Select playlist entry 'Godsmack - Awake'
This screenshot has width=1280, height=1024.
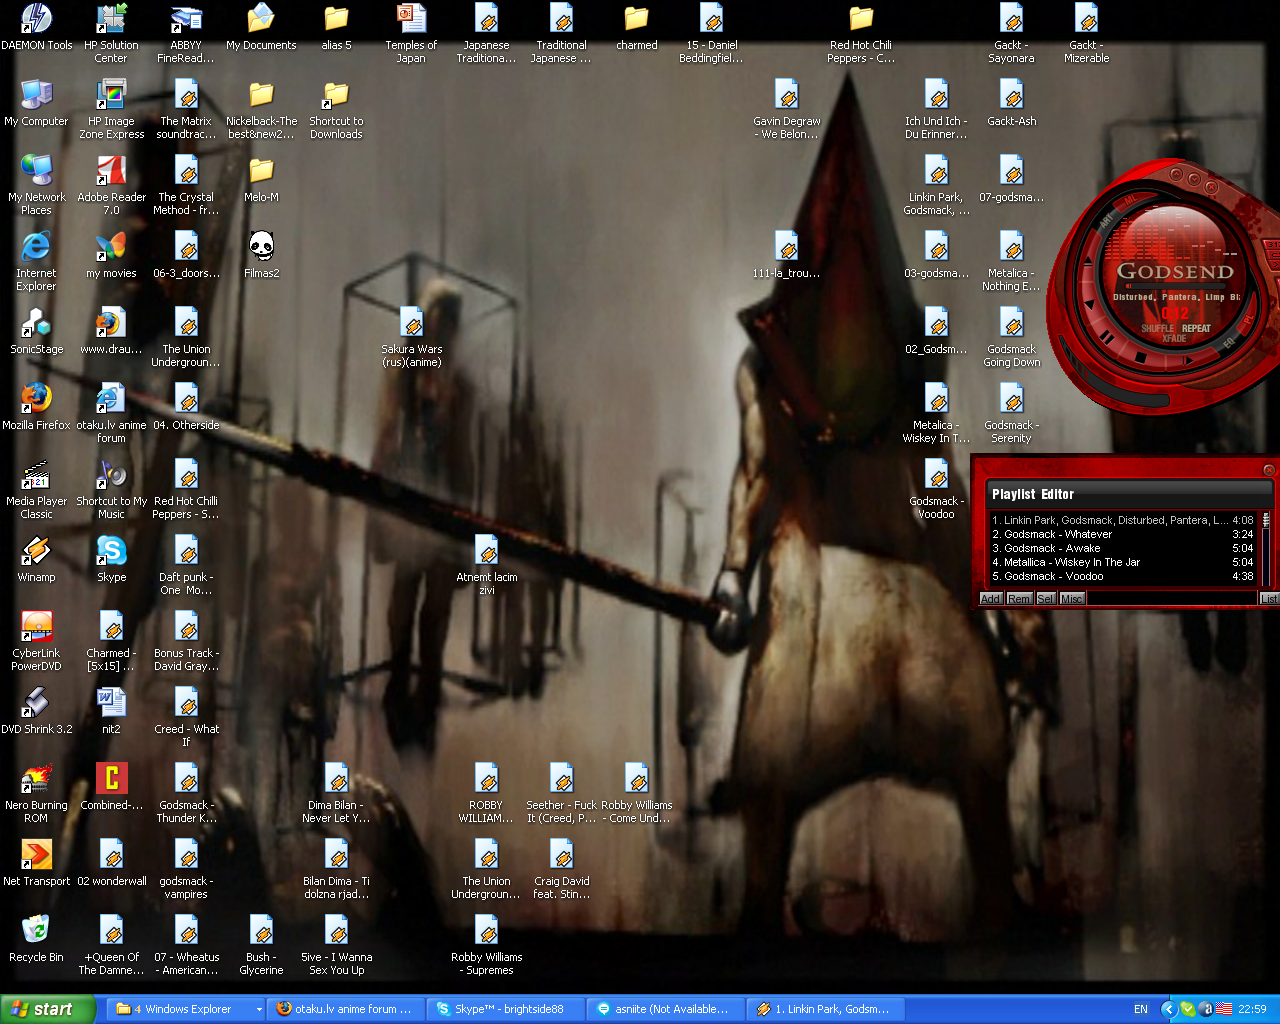click(1122, 548)
